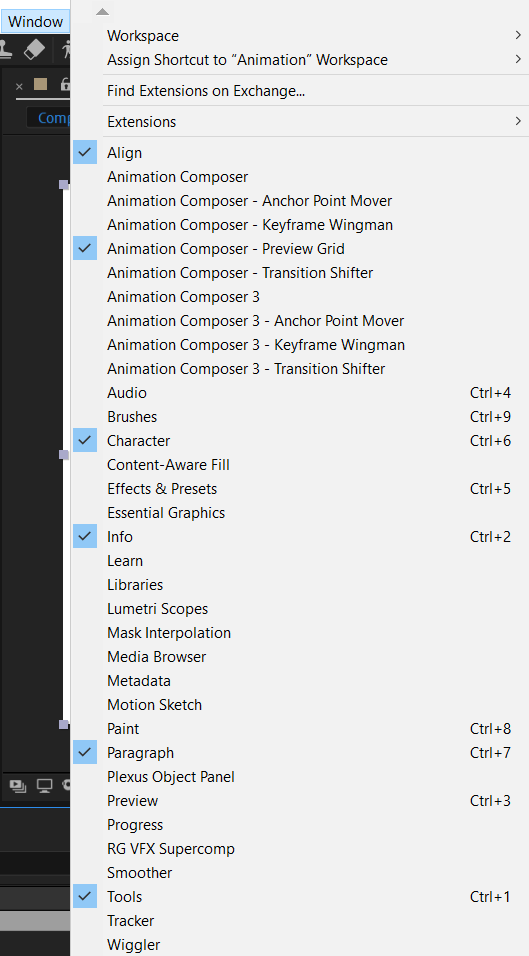Show the Audio panel
The height and width of the screenshot is (956, 529).
tap(299, 393)
